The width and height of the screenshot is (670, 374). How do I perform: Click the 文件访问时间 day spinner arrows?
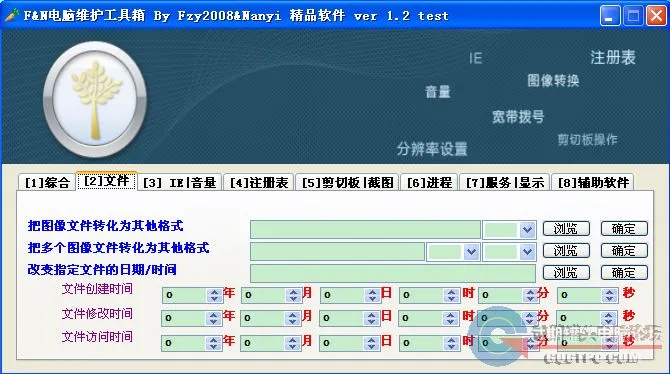point(371,343)
